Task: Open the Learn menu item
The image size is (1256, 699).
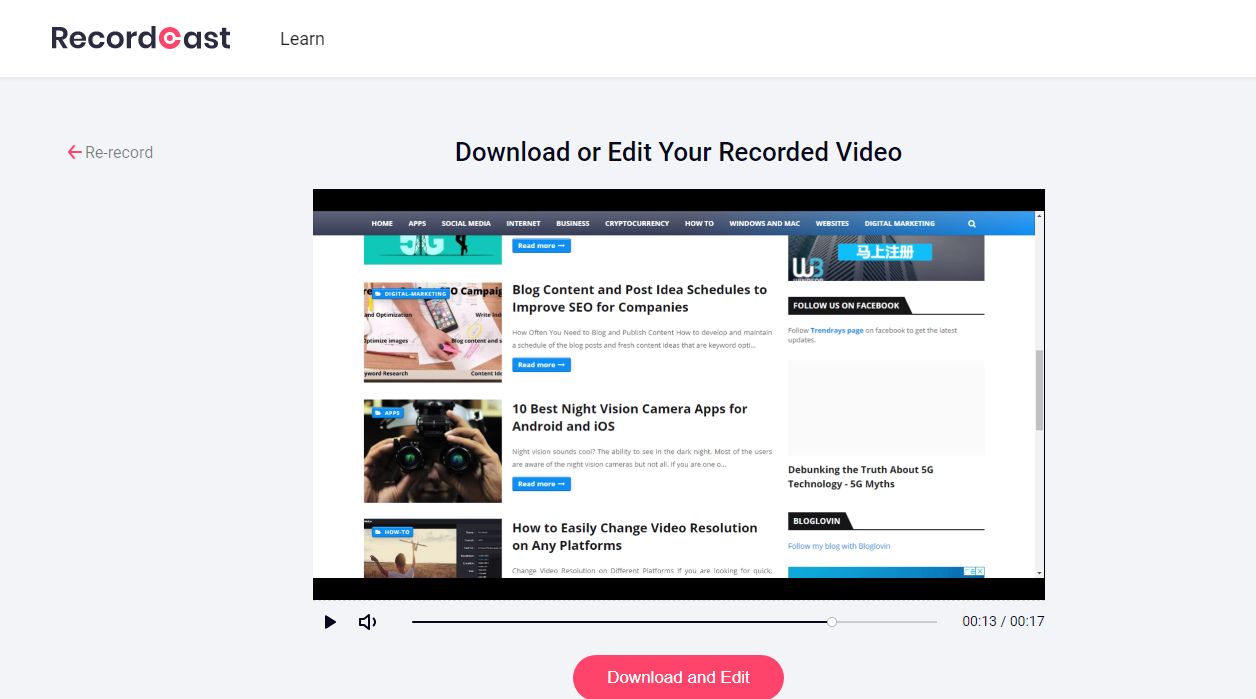Action: 302,39
